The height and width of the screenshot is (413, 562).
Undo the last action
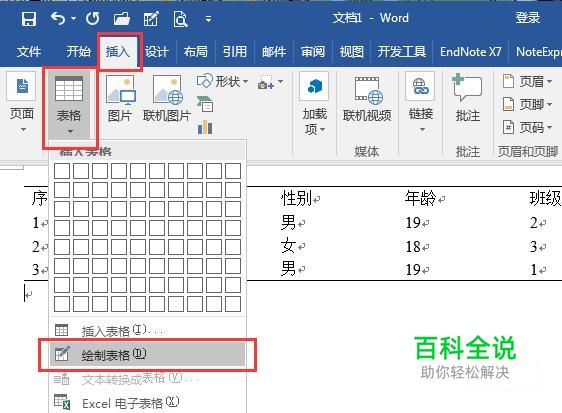pos(58,18)
